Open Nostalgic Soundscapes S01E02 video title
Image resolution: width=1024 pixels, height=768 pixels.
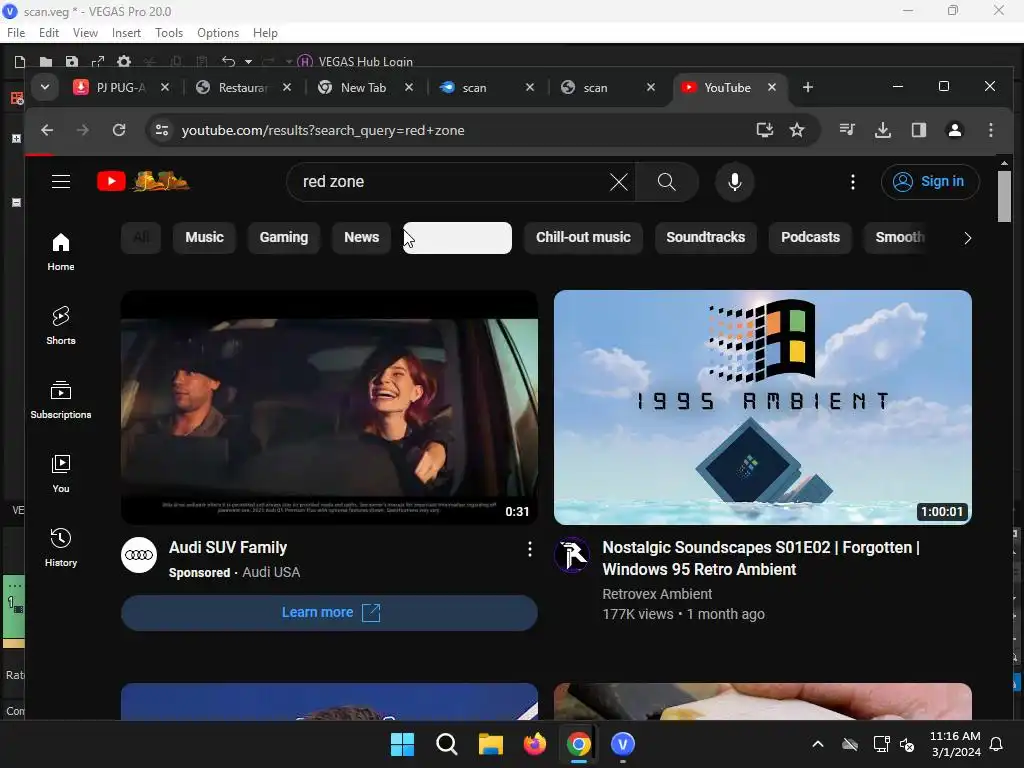click(761, 558)
